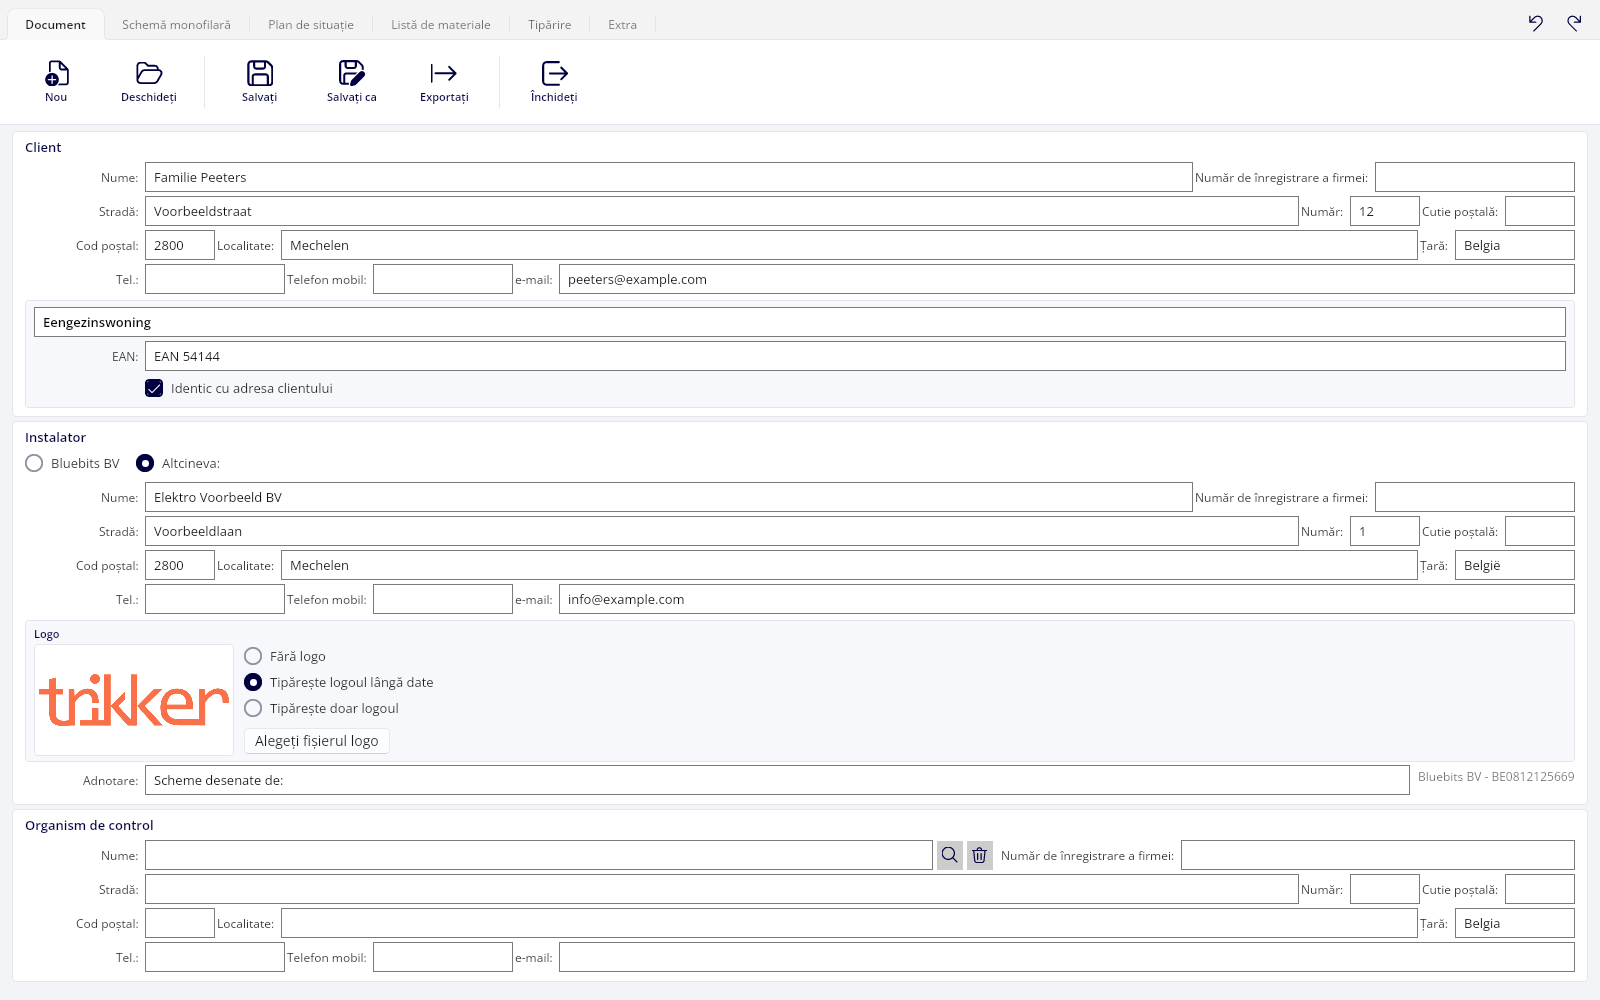
Task: Click the EAN field with EAN 54144
Action: tap(855, 356)
